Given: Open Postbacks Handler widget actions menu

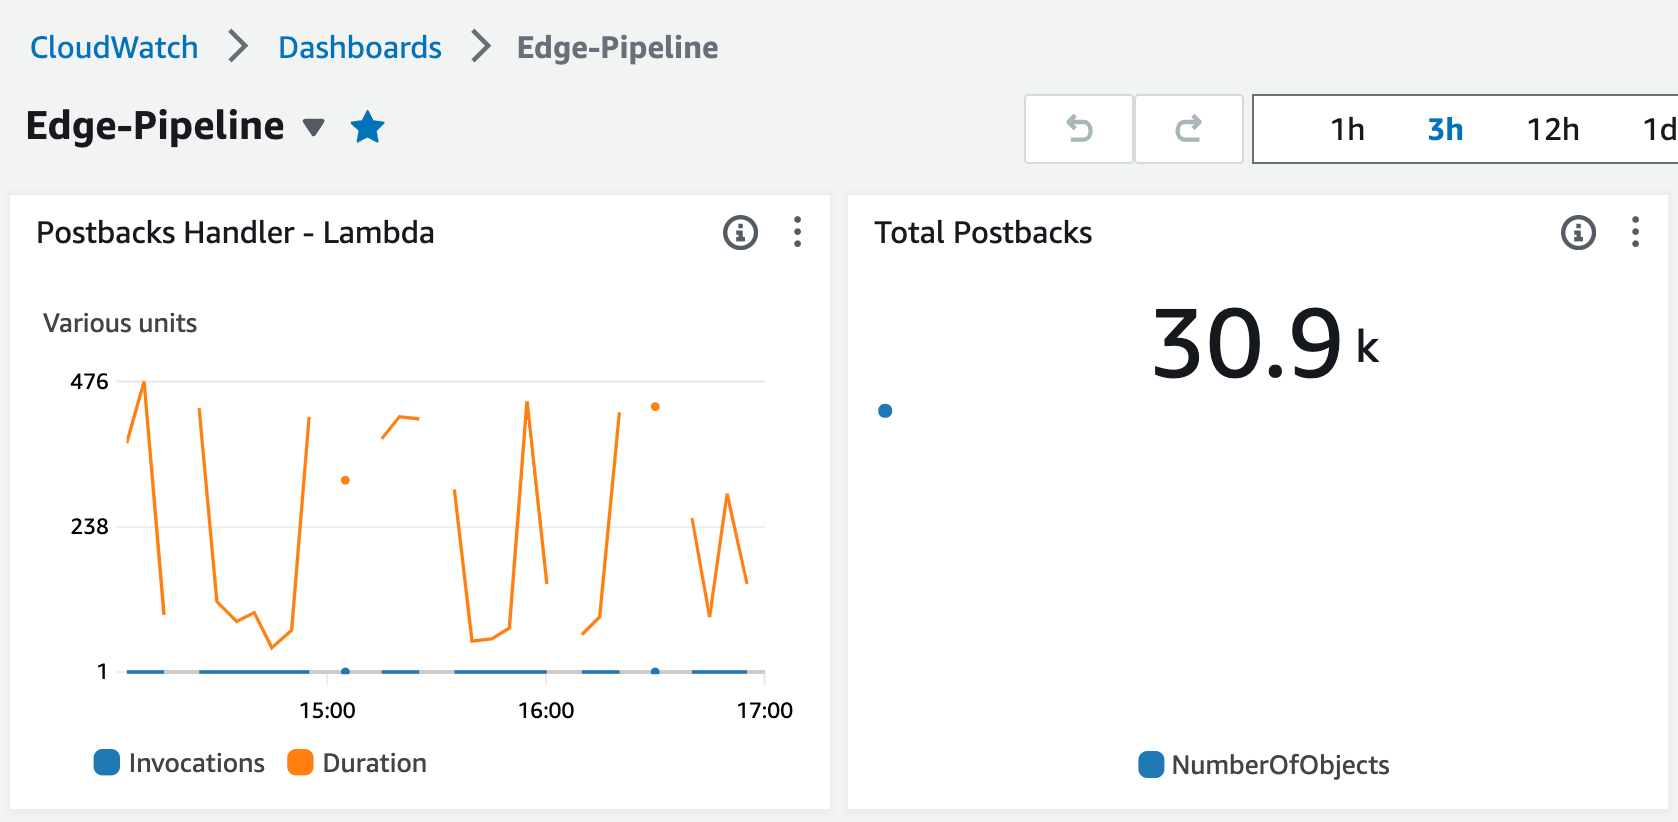Looking at the screenshot, I should click(797, 233).
